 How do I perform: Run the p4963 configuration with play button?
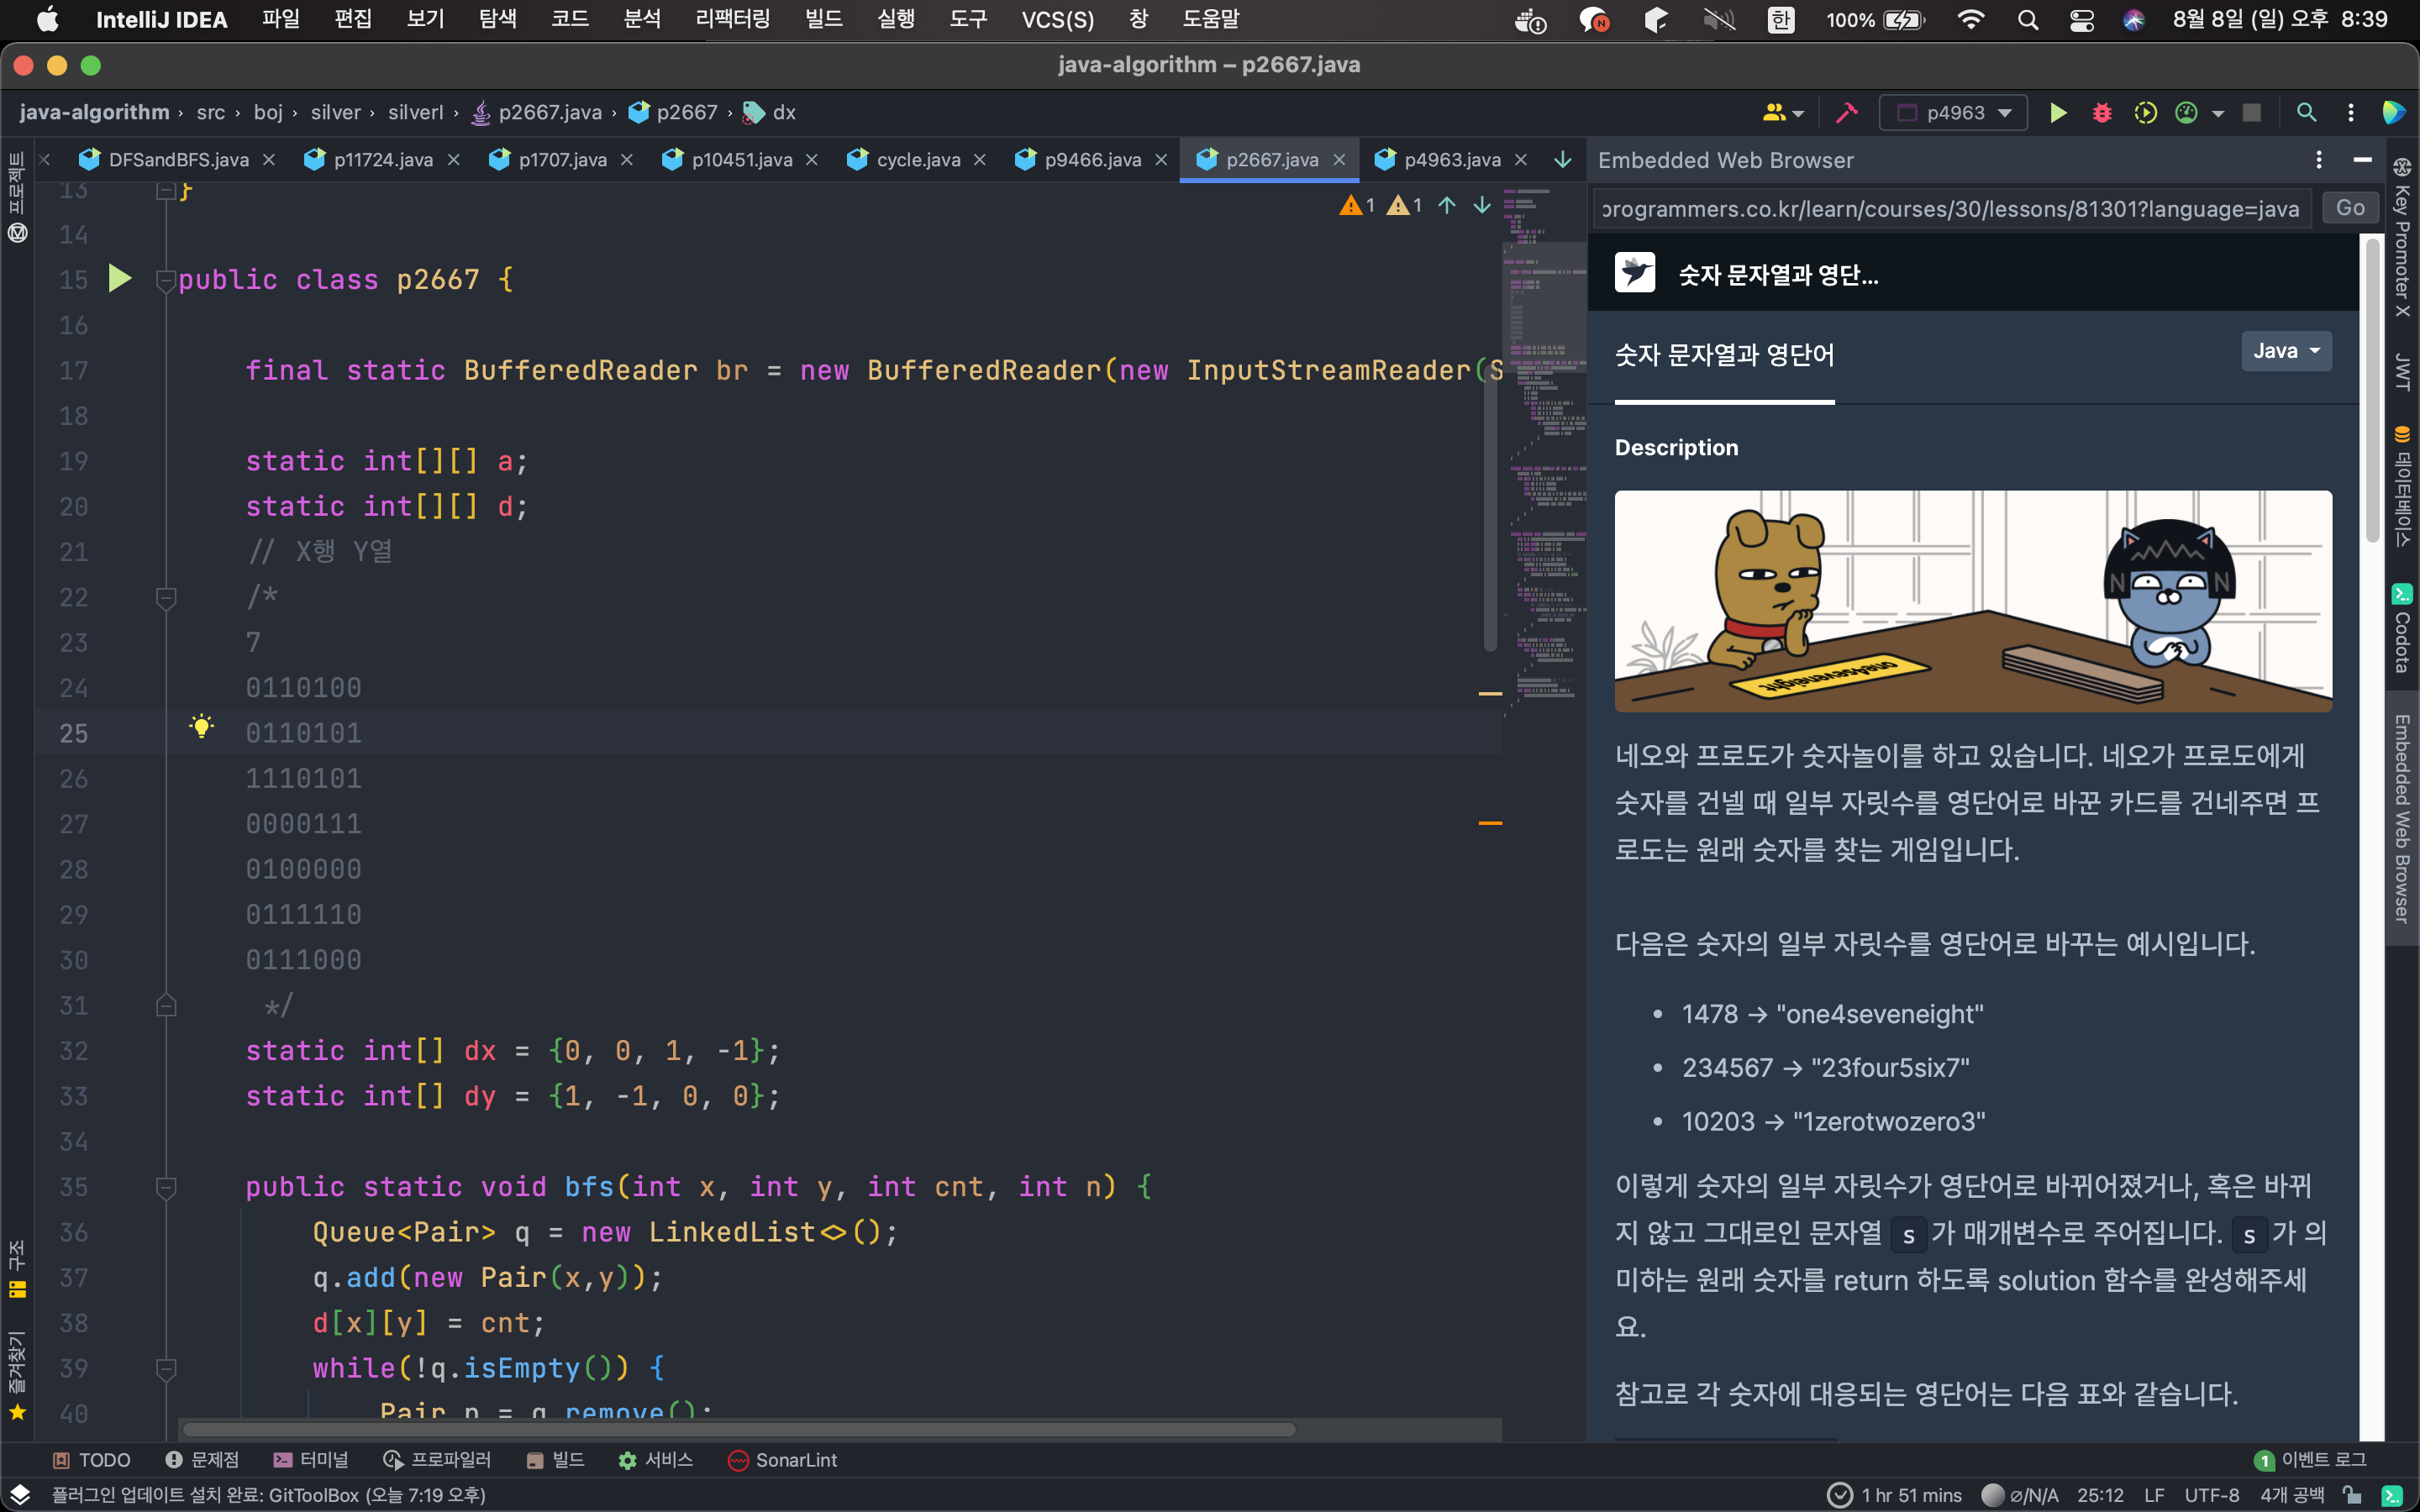click(2057, 113)
